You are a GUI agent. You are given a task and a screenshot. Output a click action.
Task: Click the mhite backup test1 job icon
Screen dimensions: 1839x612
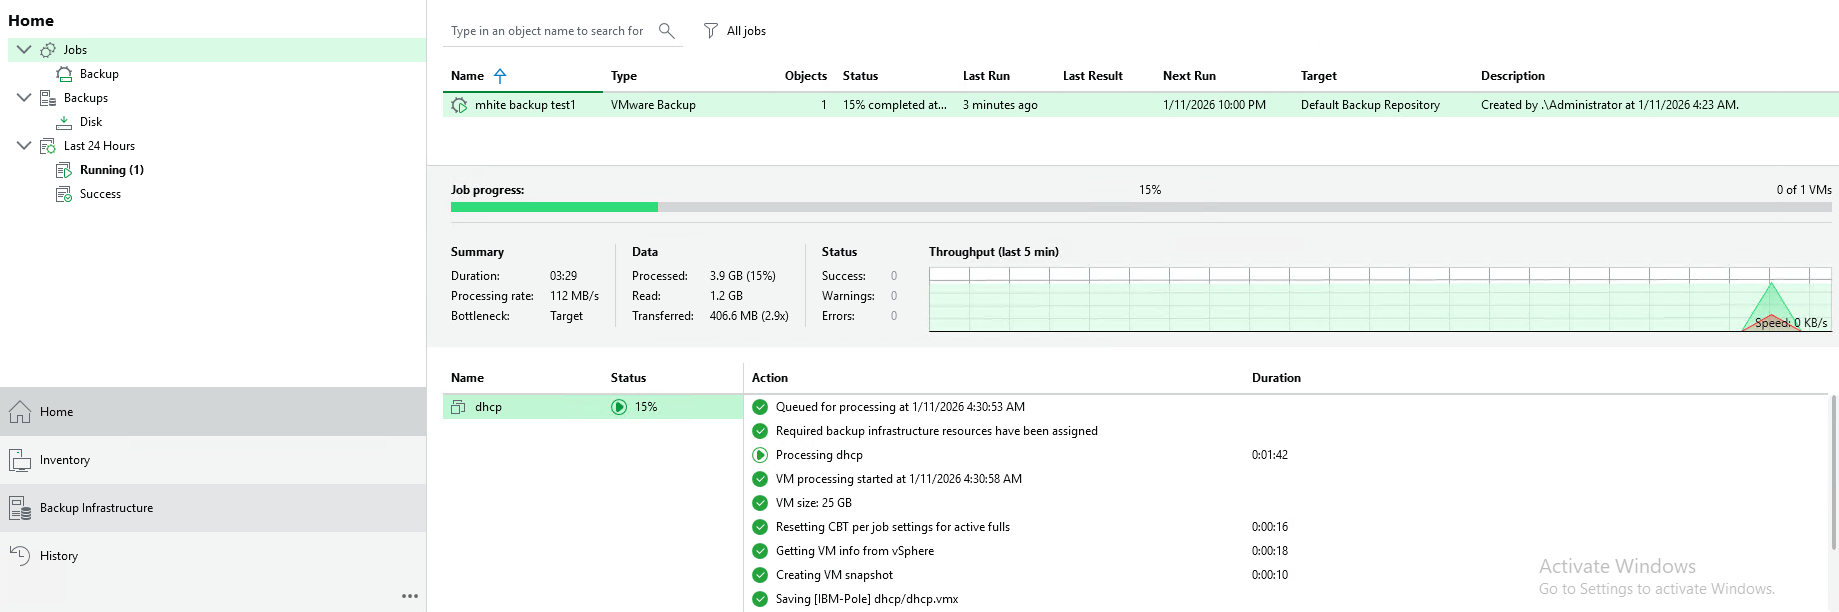click(459, 105)
